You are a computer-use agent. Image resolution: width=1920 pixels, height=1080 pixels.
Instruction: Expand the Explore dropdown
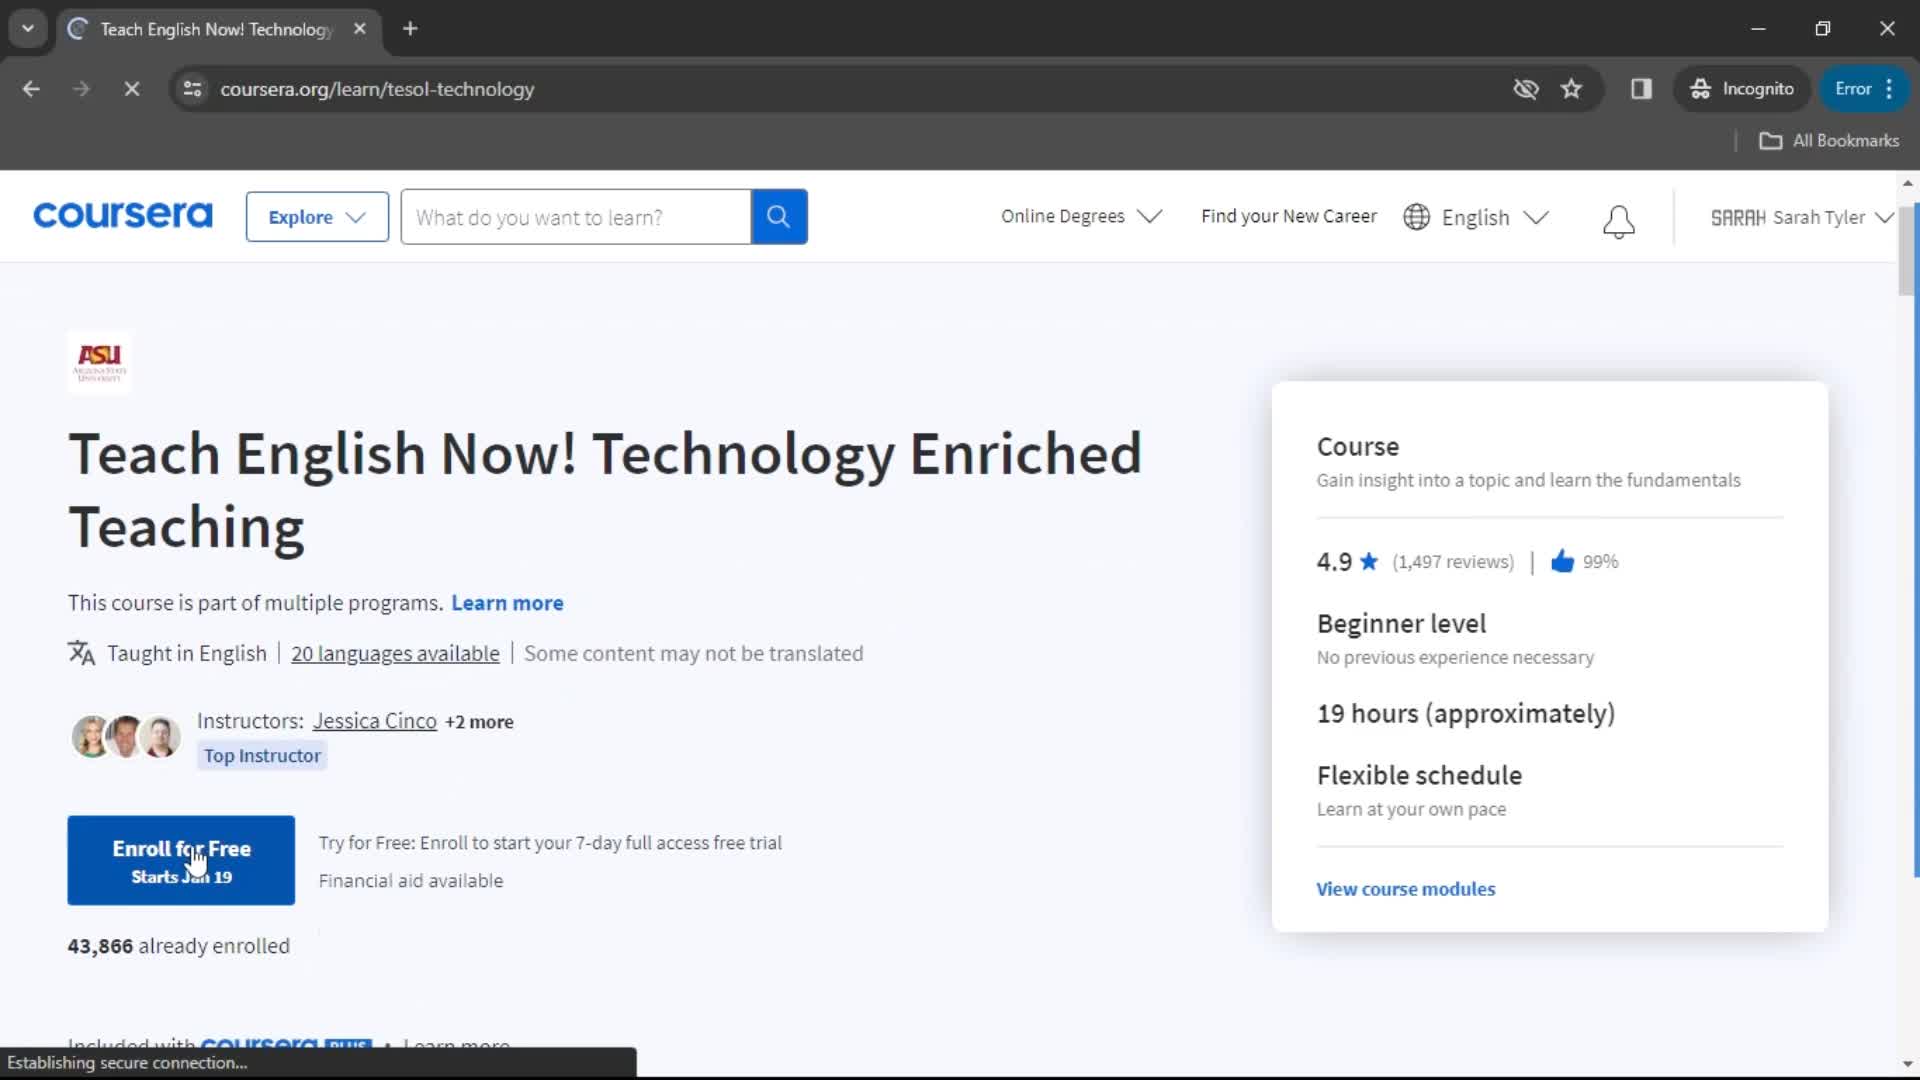click(317, 217)
